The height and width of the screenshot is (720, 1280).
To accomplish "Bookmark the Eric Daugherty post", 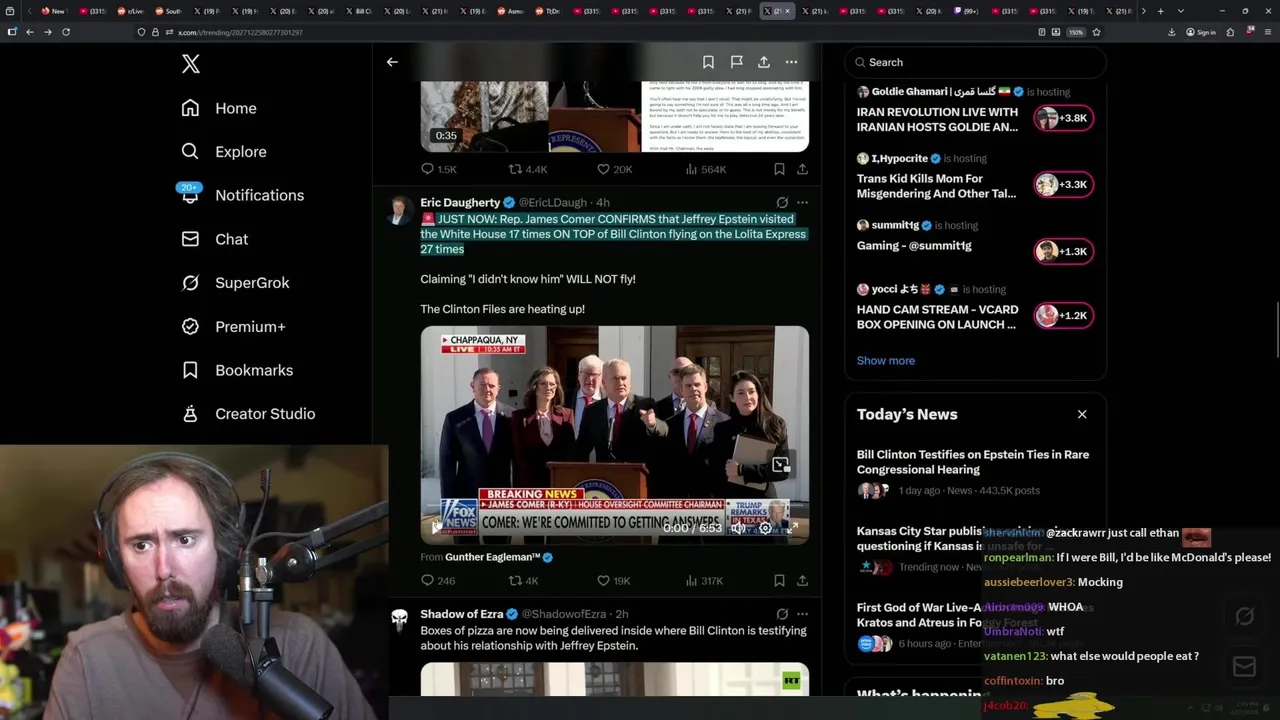I will [779, 581].
